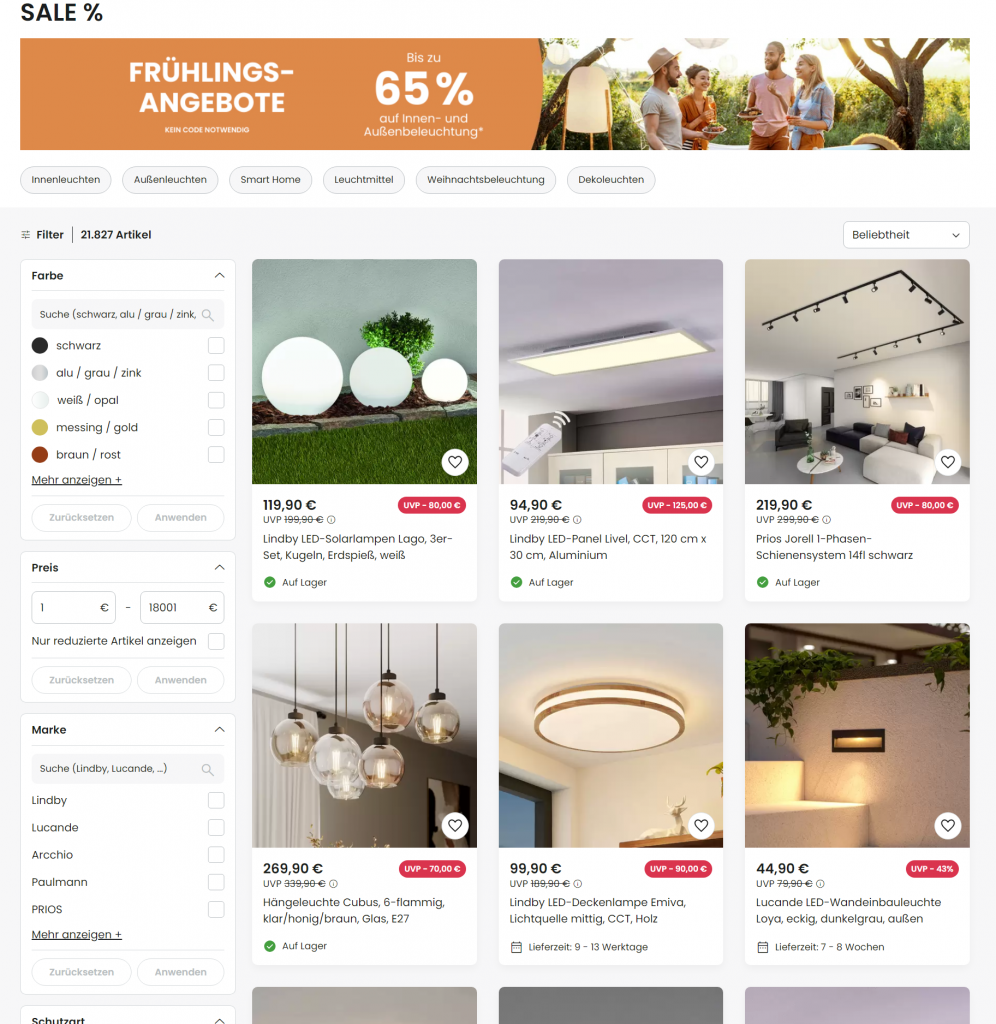Favorite the Lindby LED-Panel Livel heart icon

tap(701, 462)
